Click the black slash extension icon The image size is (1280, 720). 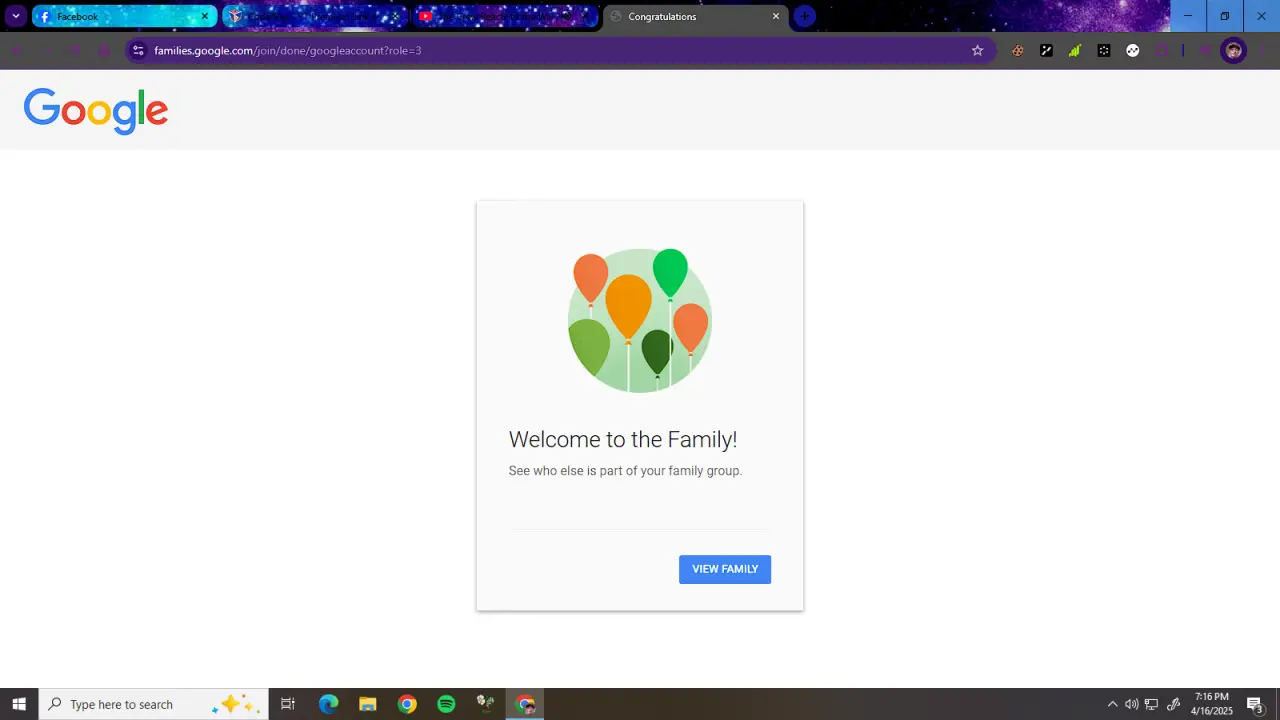(x=1046, y=50)
